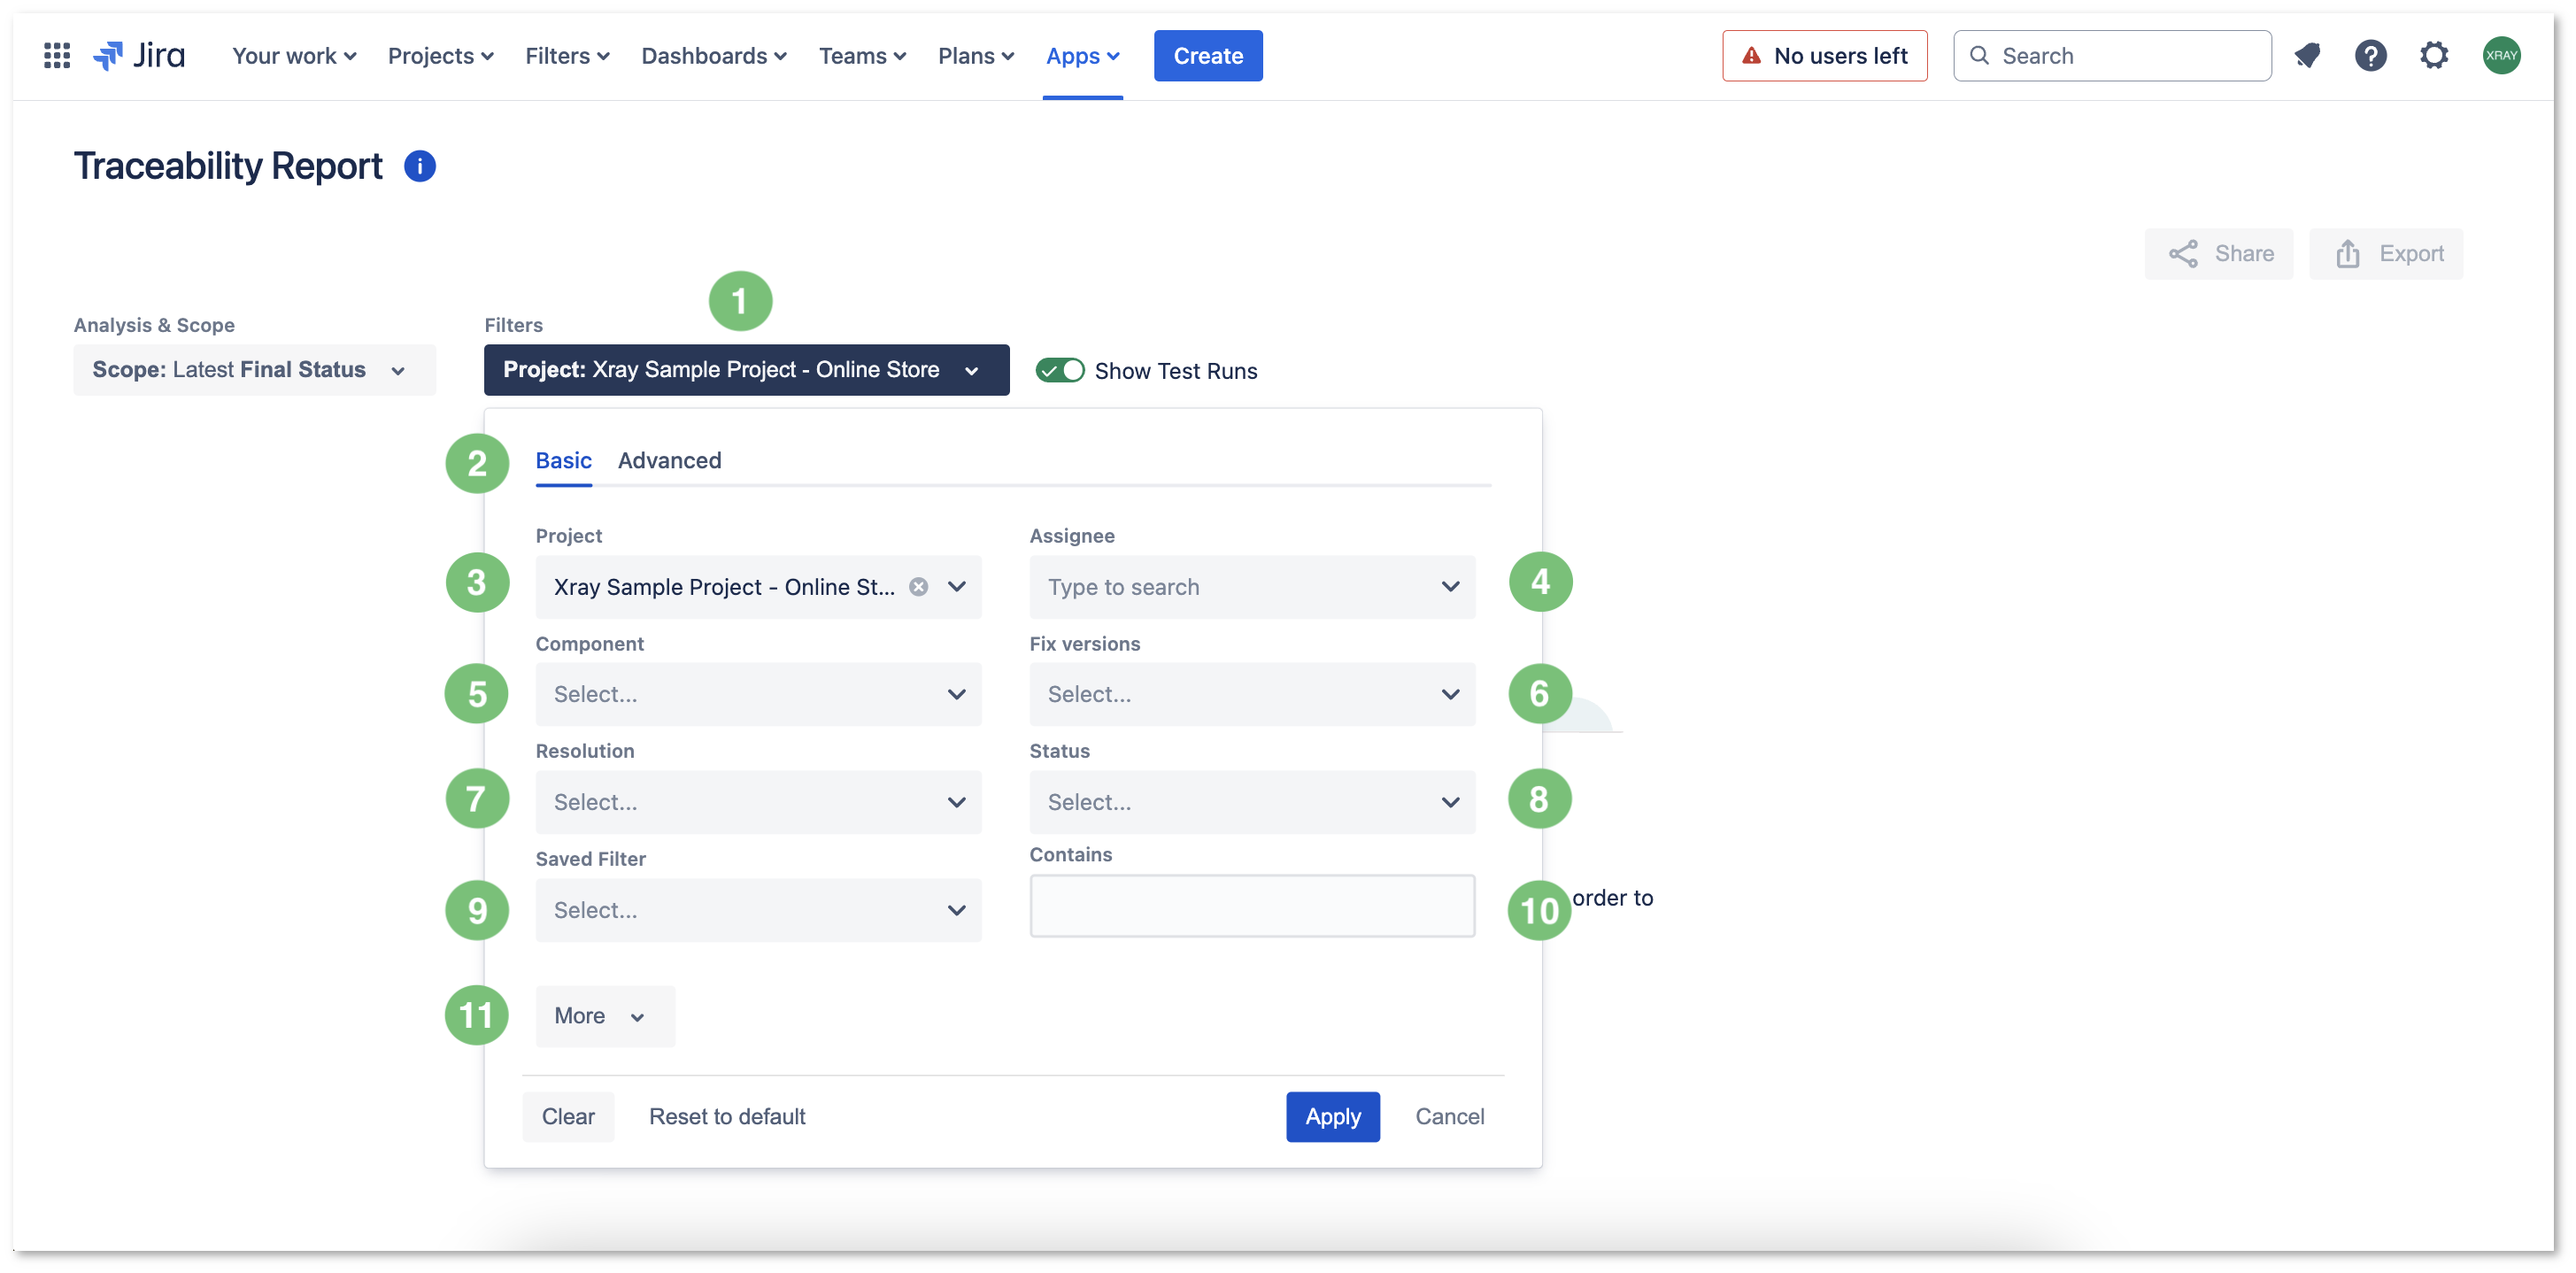Open the Your work menu
The height and width of the screenshot is (1273, 2576).
point(294,56)
